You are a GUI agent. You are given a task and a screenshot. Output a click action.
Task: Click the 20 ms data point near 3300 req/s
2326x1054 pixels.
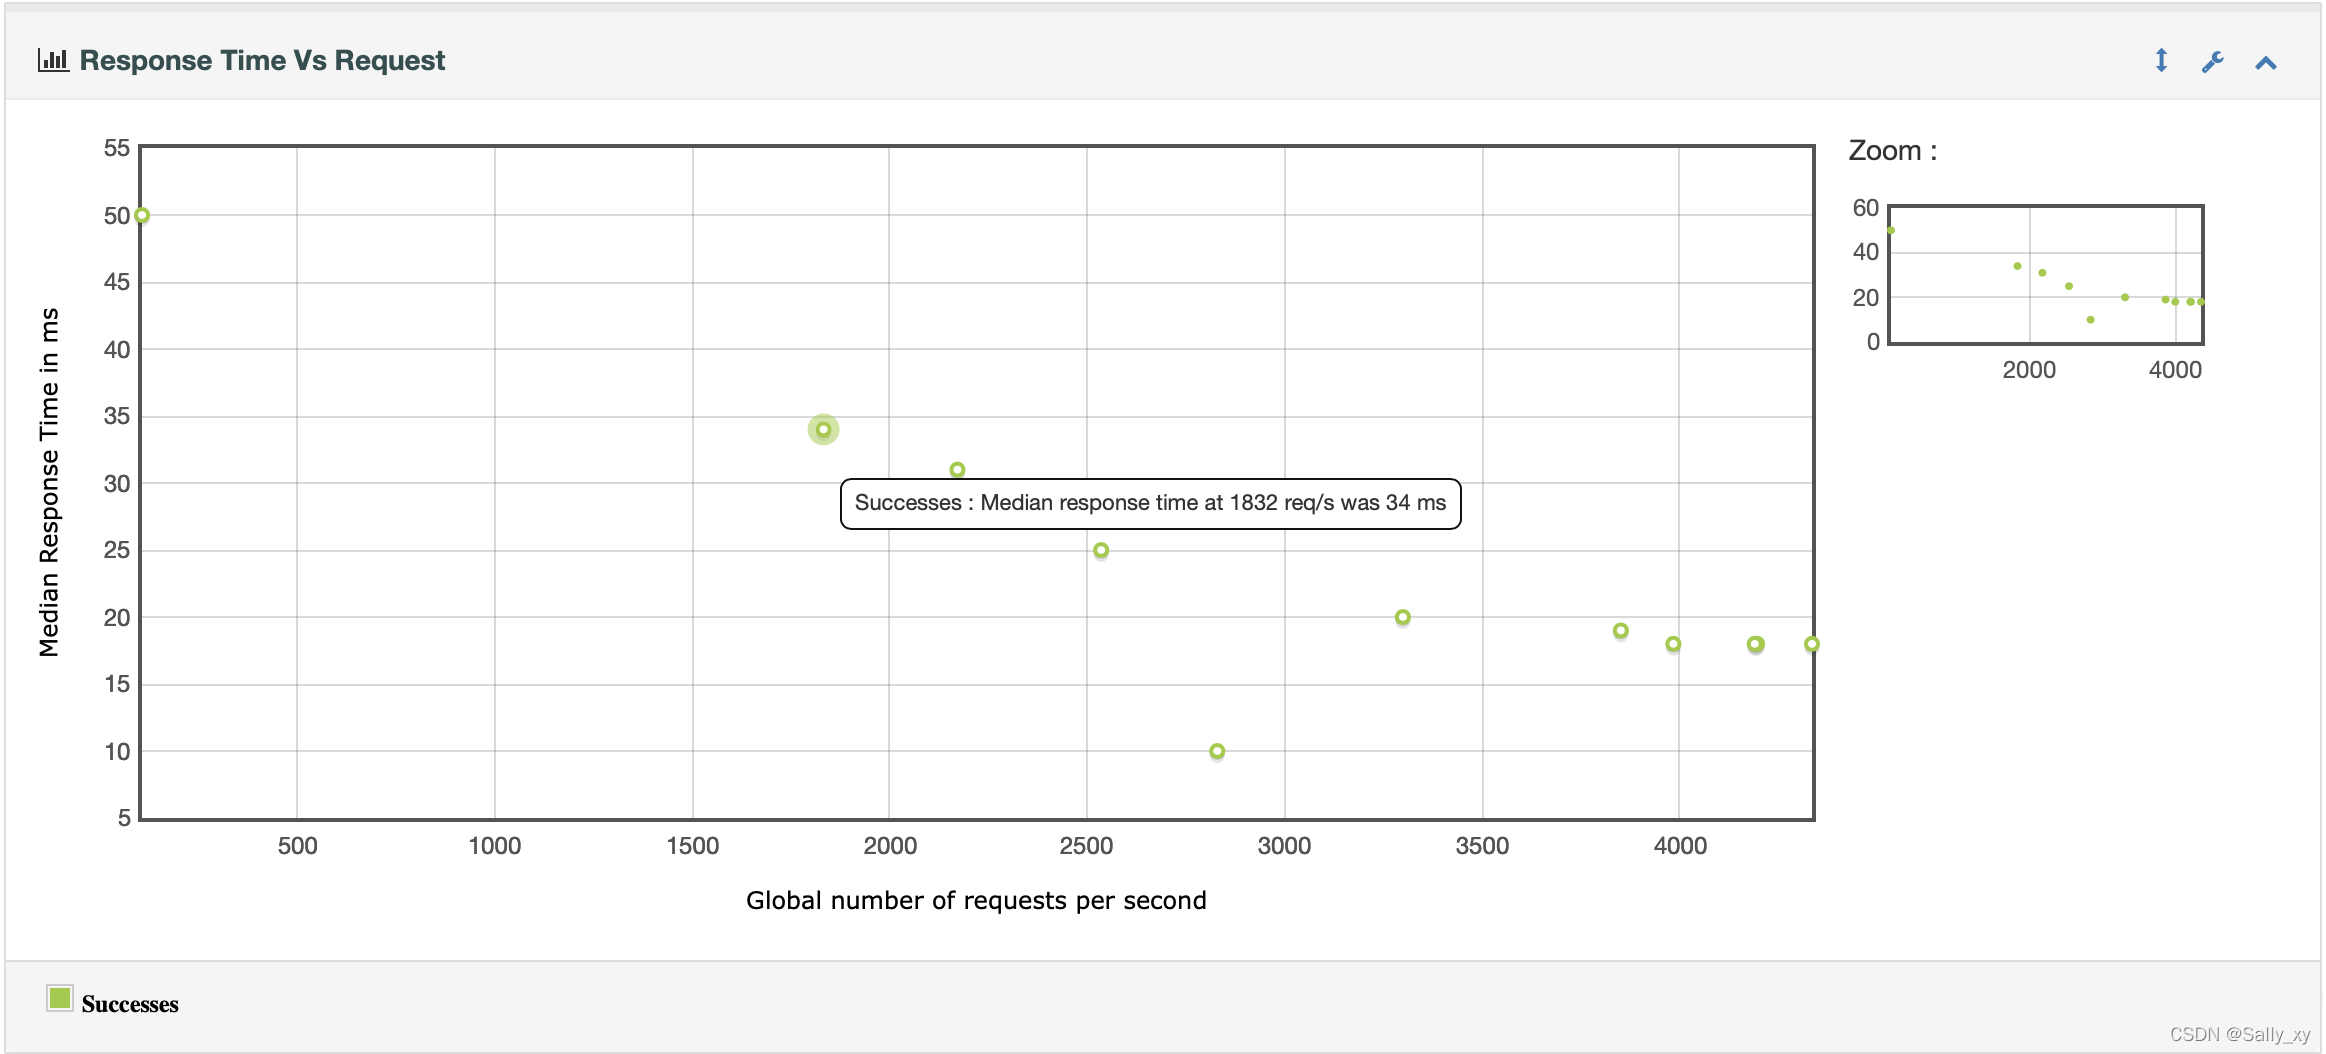click(1403, 617)
